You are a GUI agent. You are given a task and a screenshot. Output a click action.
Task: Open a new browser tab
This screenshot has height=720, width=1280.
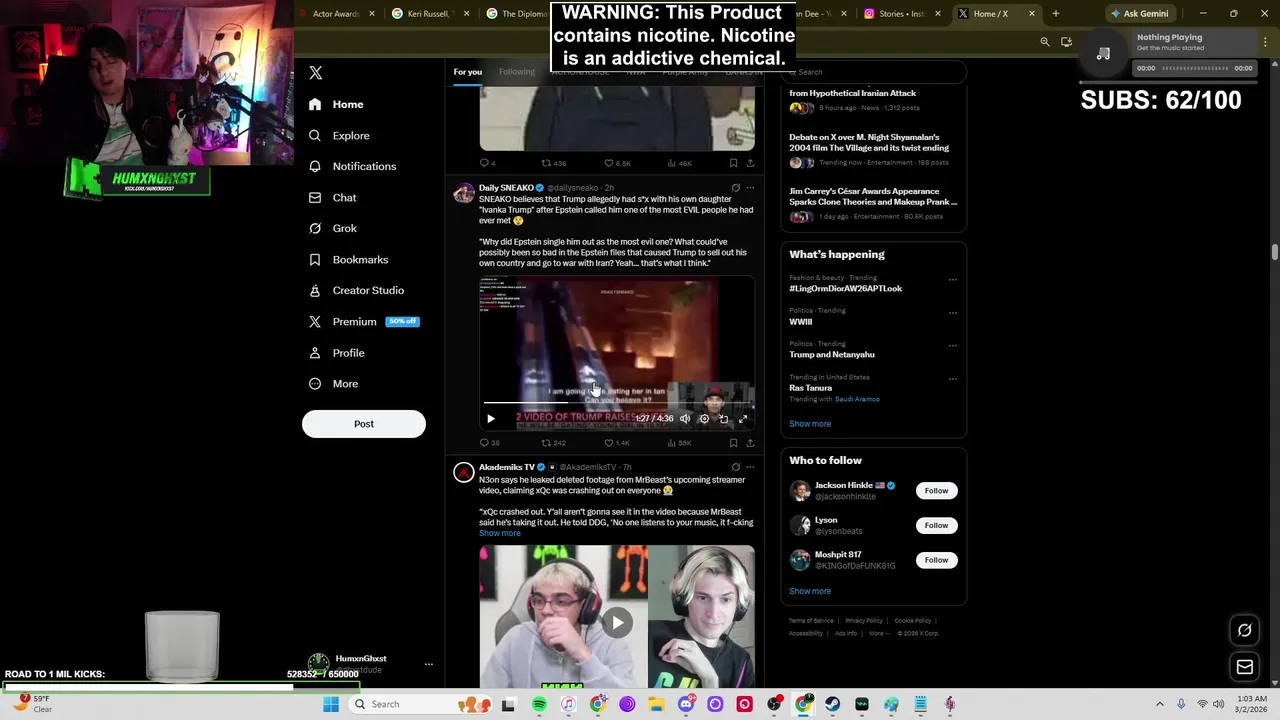point(1056,14)
